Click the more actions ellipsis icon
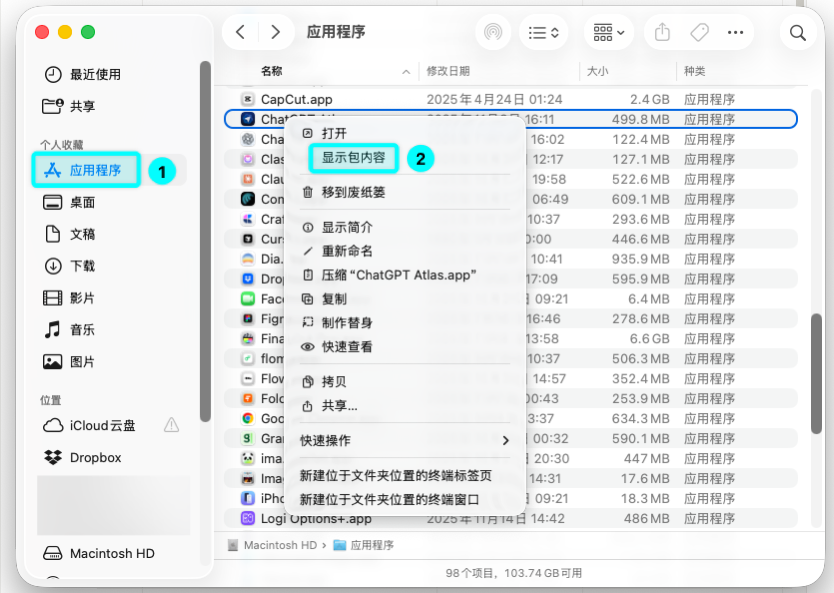The image size is (834, 593). 736,32
